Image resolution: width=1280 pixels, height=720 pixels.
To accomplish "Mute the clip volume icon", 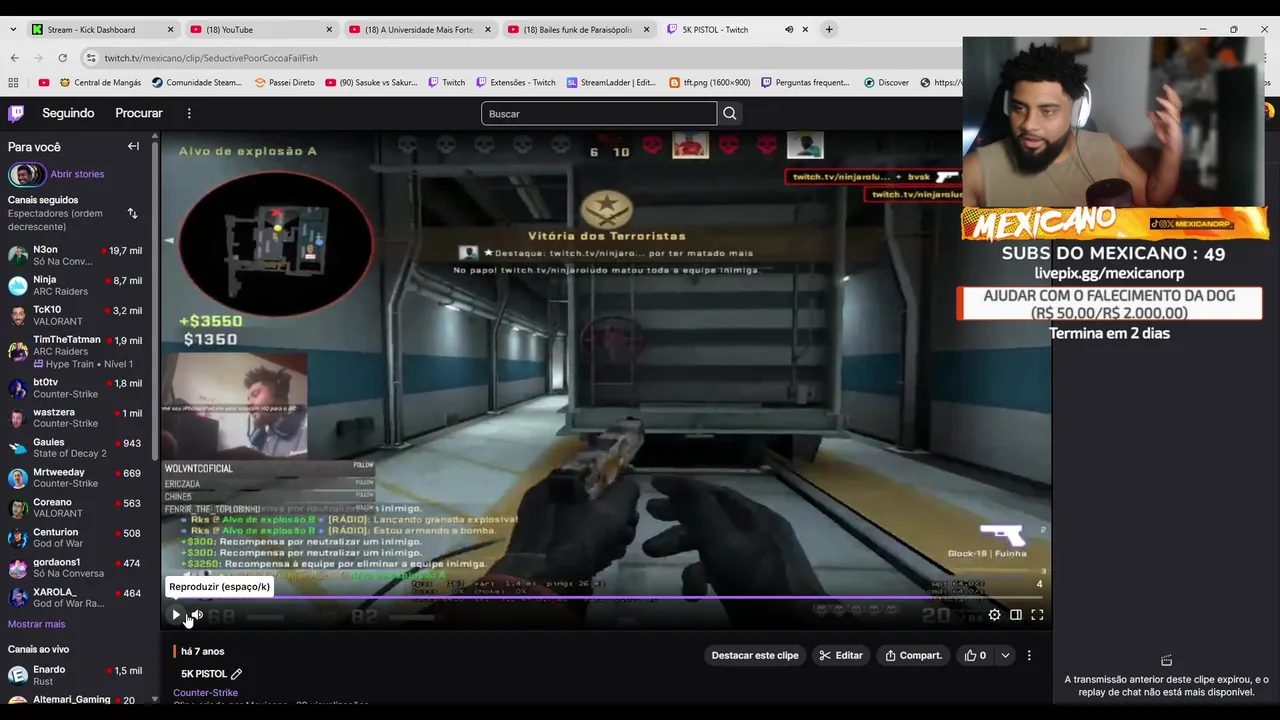I will (x=197, y=615).
